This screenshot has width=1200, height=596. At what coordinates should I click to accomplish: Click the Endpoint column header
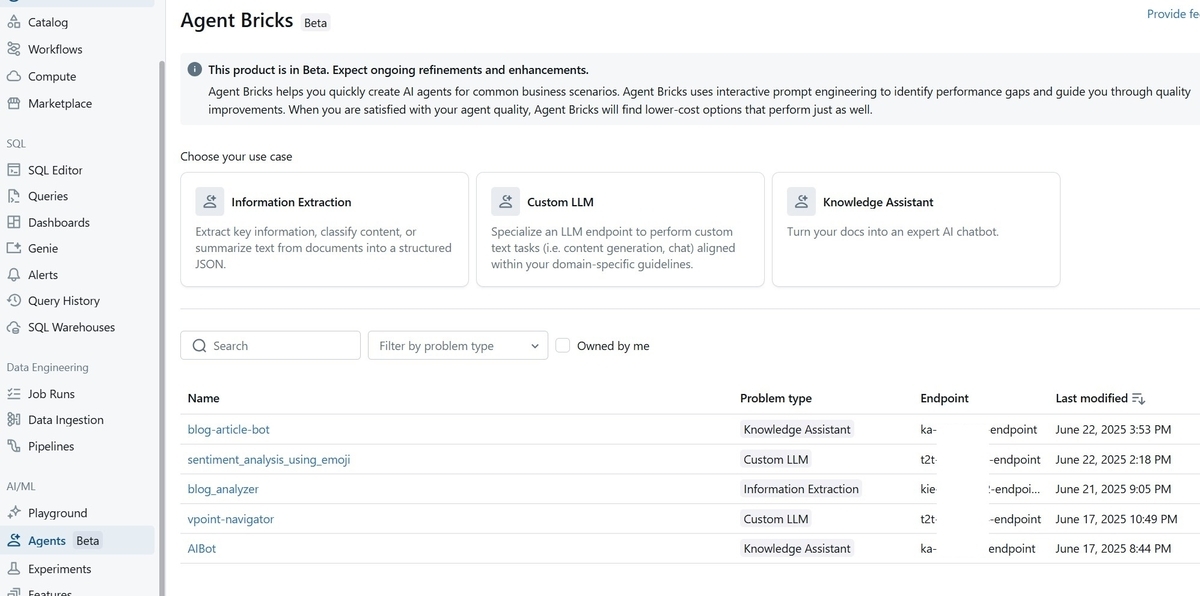click(944, 398)
